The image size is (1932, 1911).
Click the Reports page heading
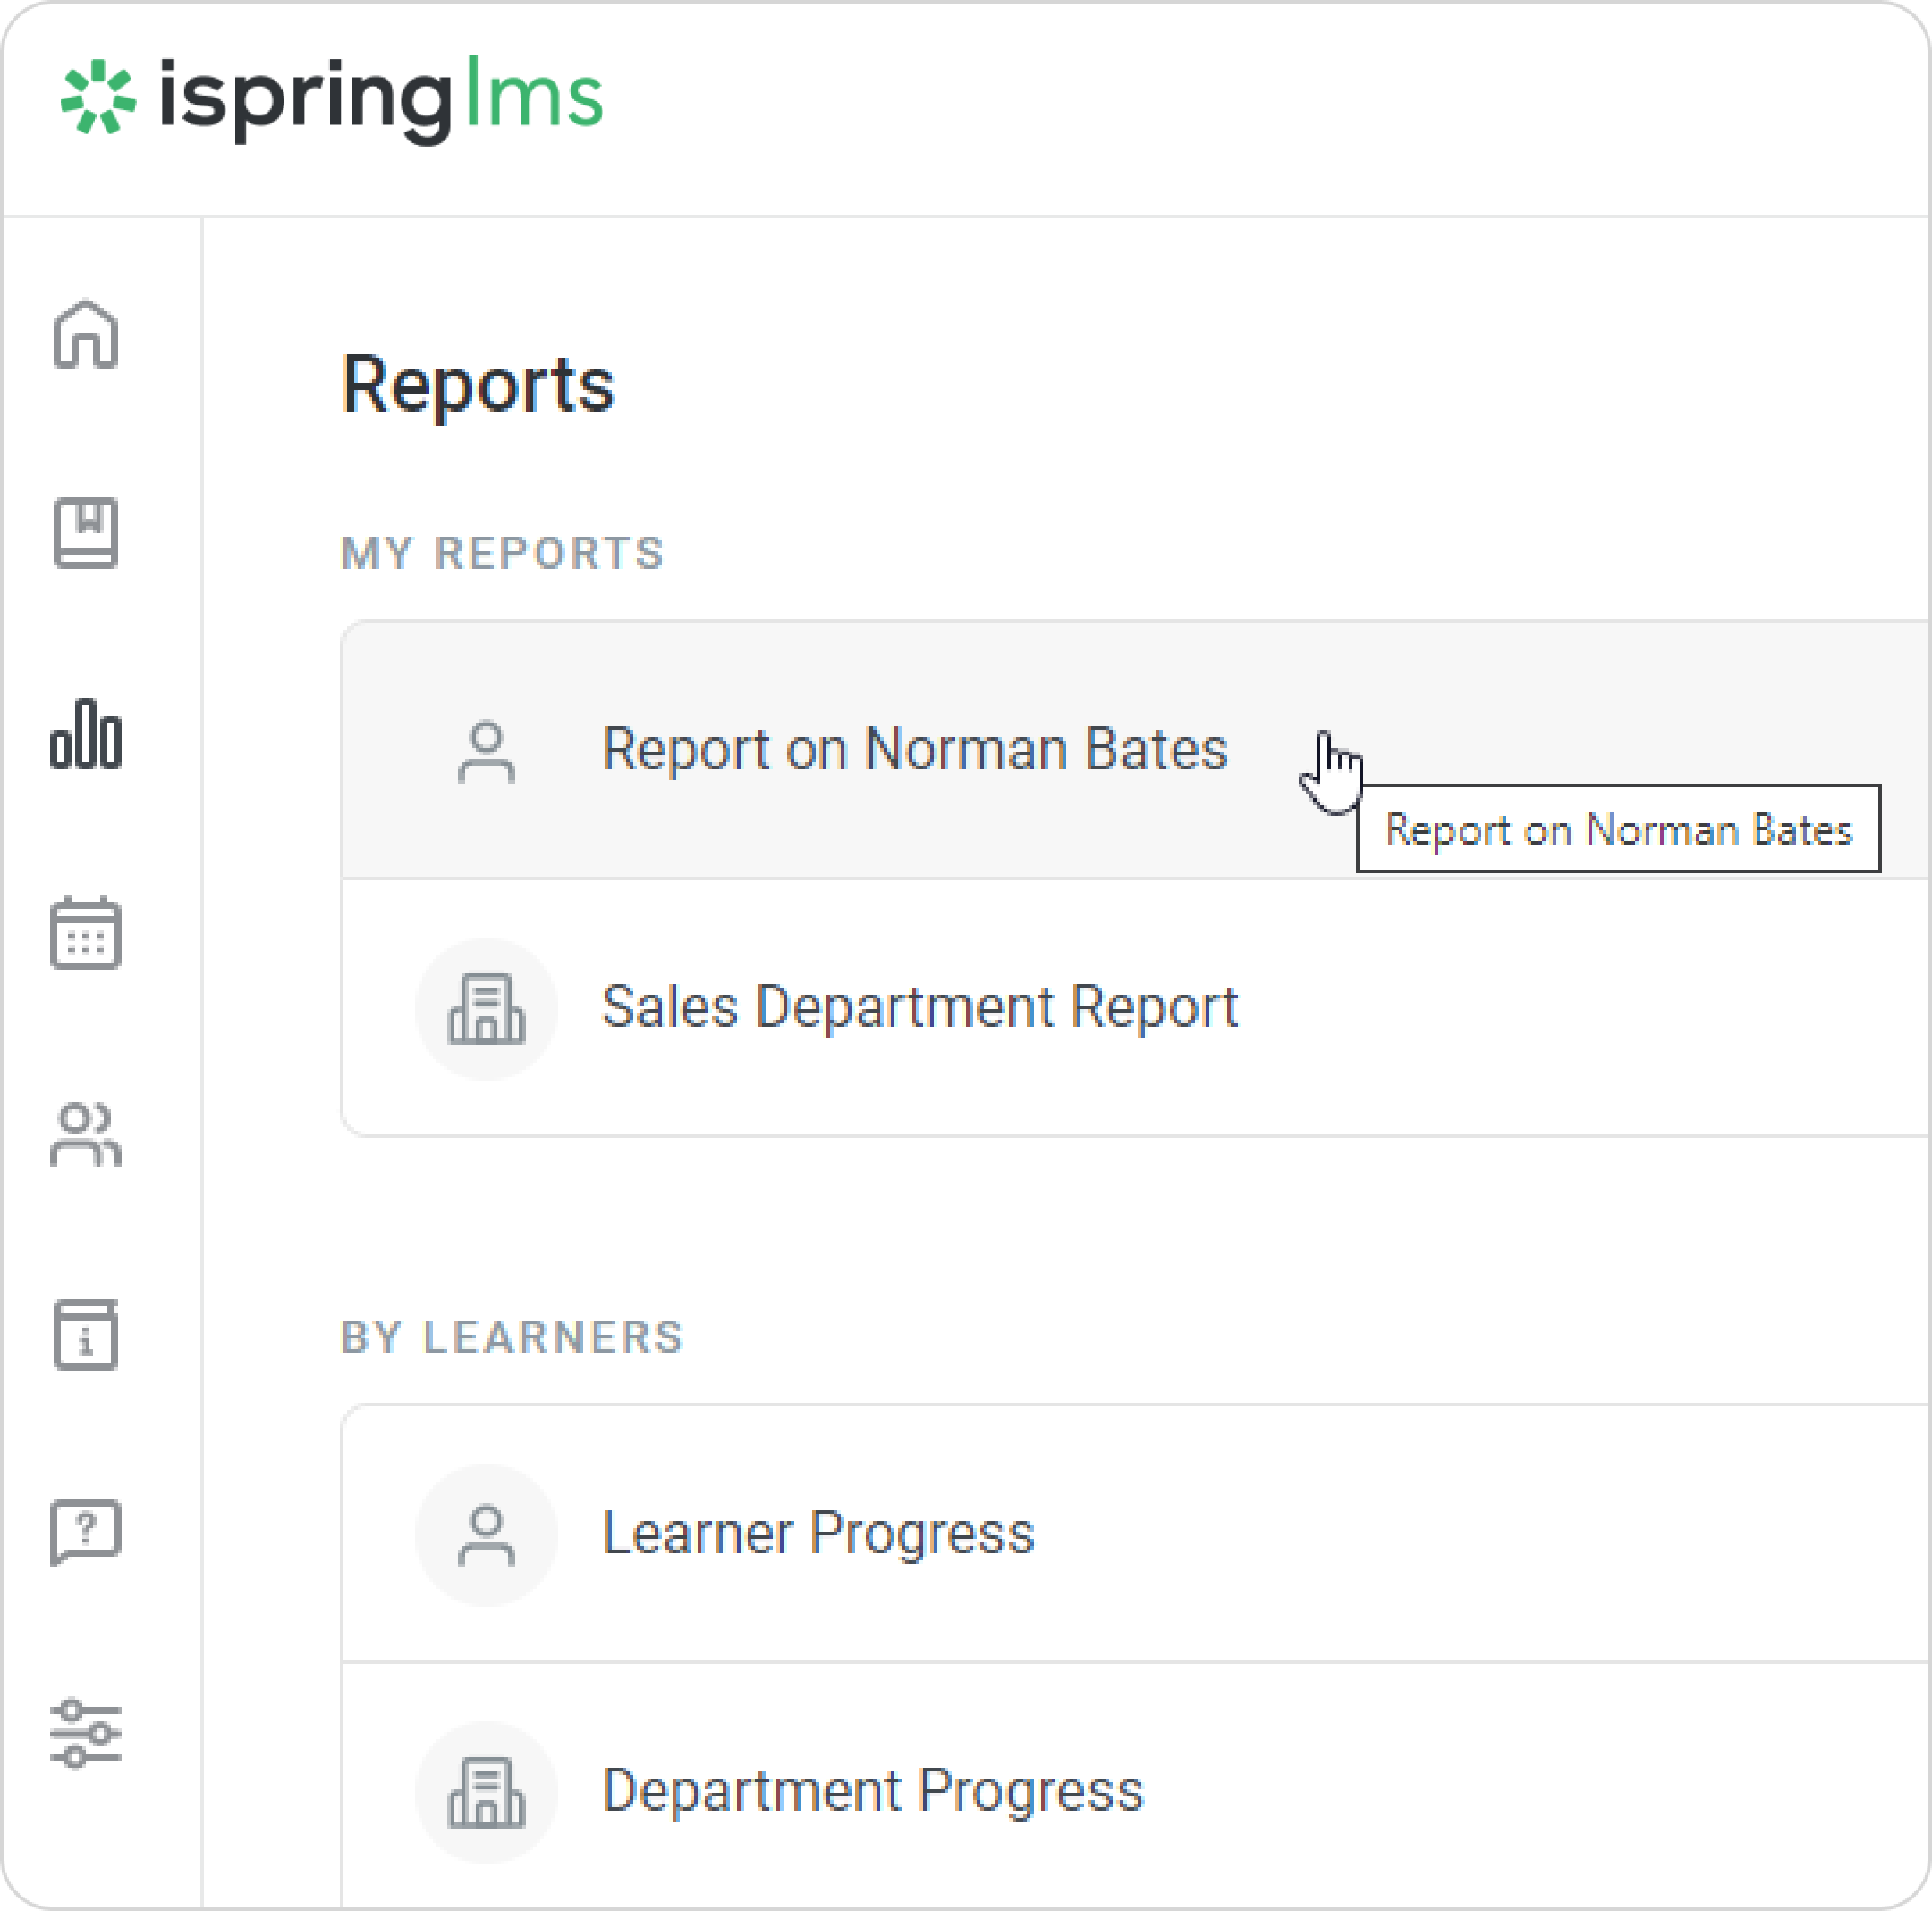point(478,385)
